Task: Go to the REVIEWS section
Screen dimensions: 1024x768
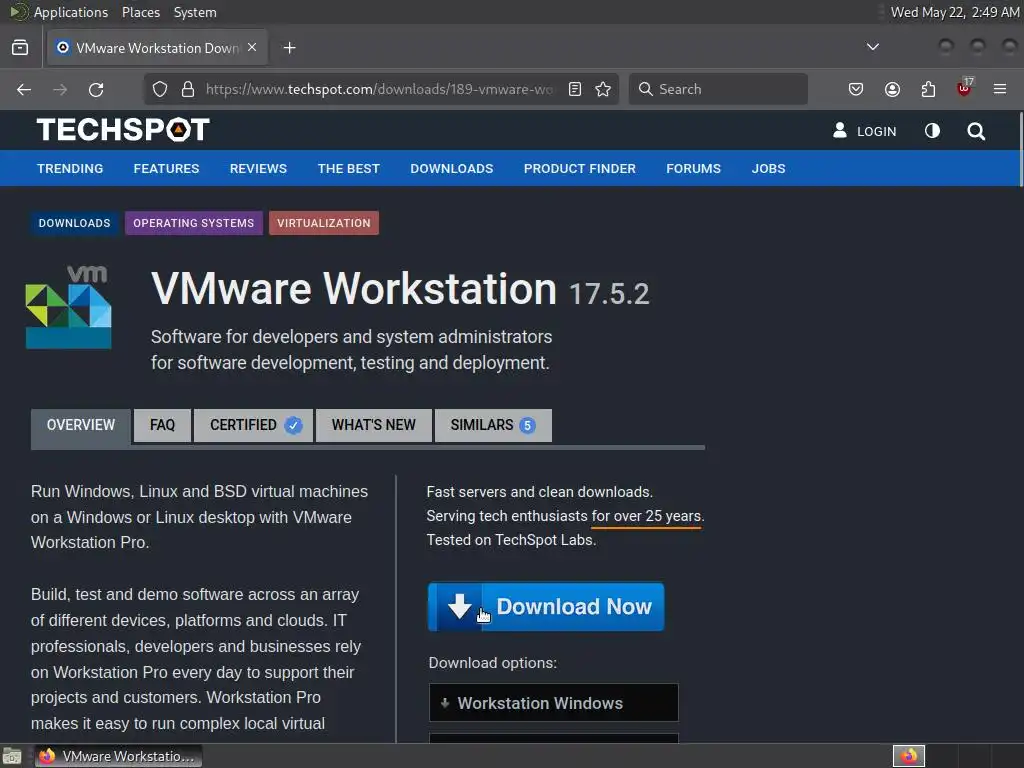Action: tap(258, 168)
